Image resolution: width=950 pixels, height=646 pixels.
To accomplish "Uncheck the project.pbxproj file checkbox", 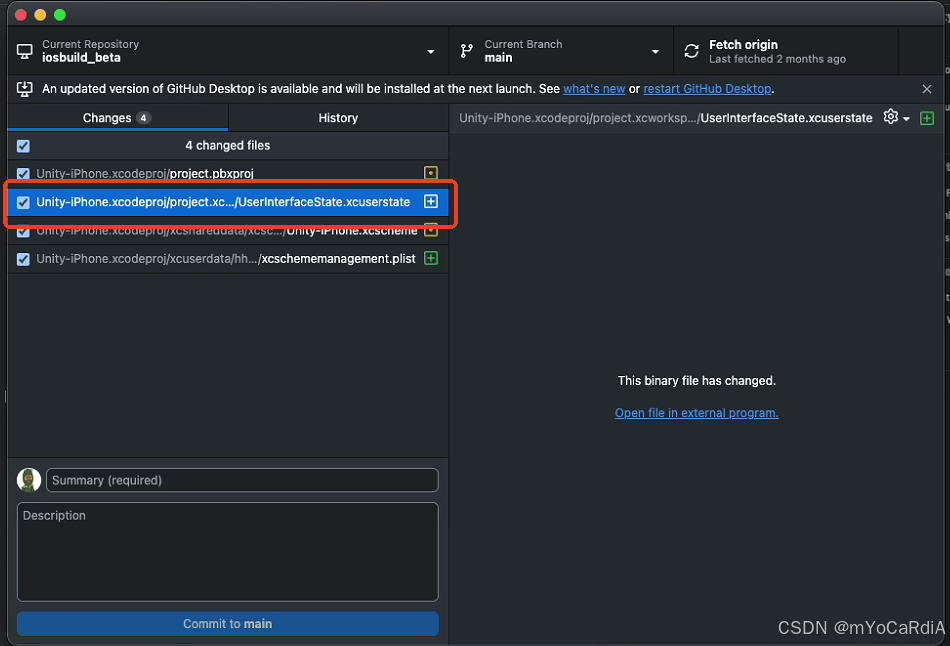I will (24, 174).
